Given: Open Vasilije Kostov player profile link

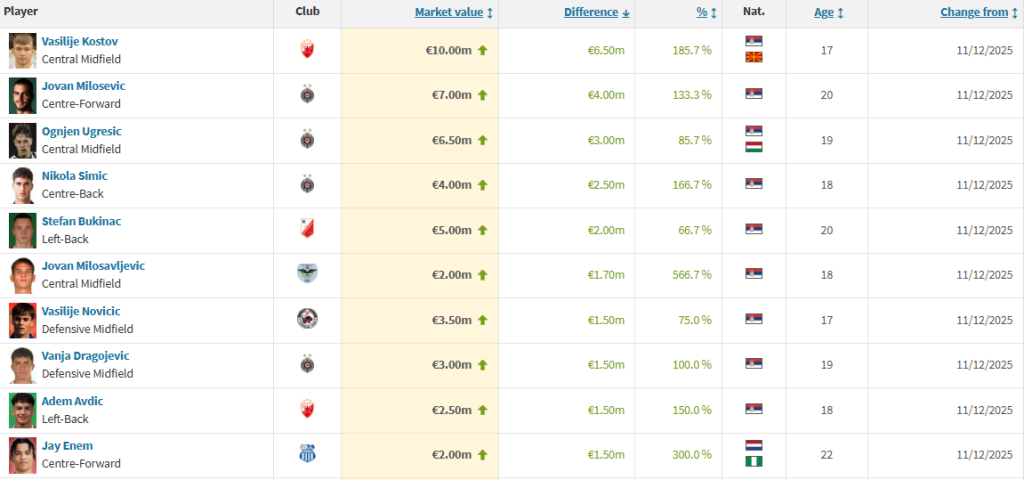Looking at the screenshot, I should point(80,41).
